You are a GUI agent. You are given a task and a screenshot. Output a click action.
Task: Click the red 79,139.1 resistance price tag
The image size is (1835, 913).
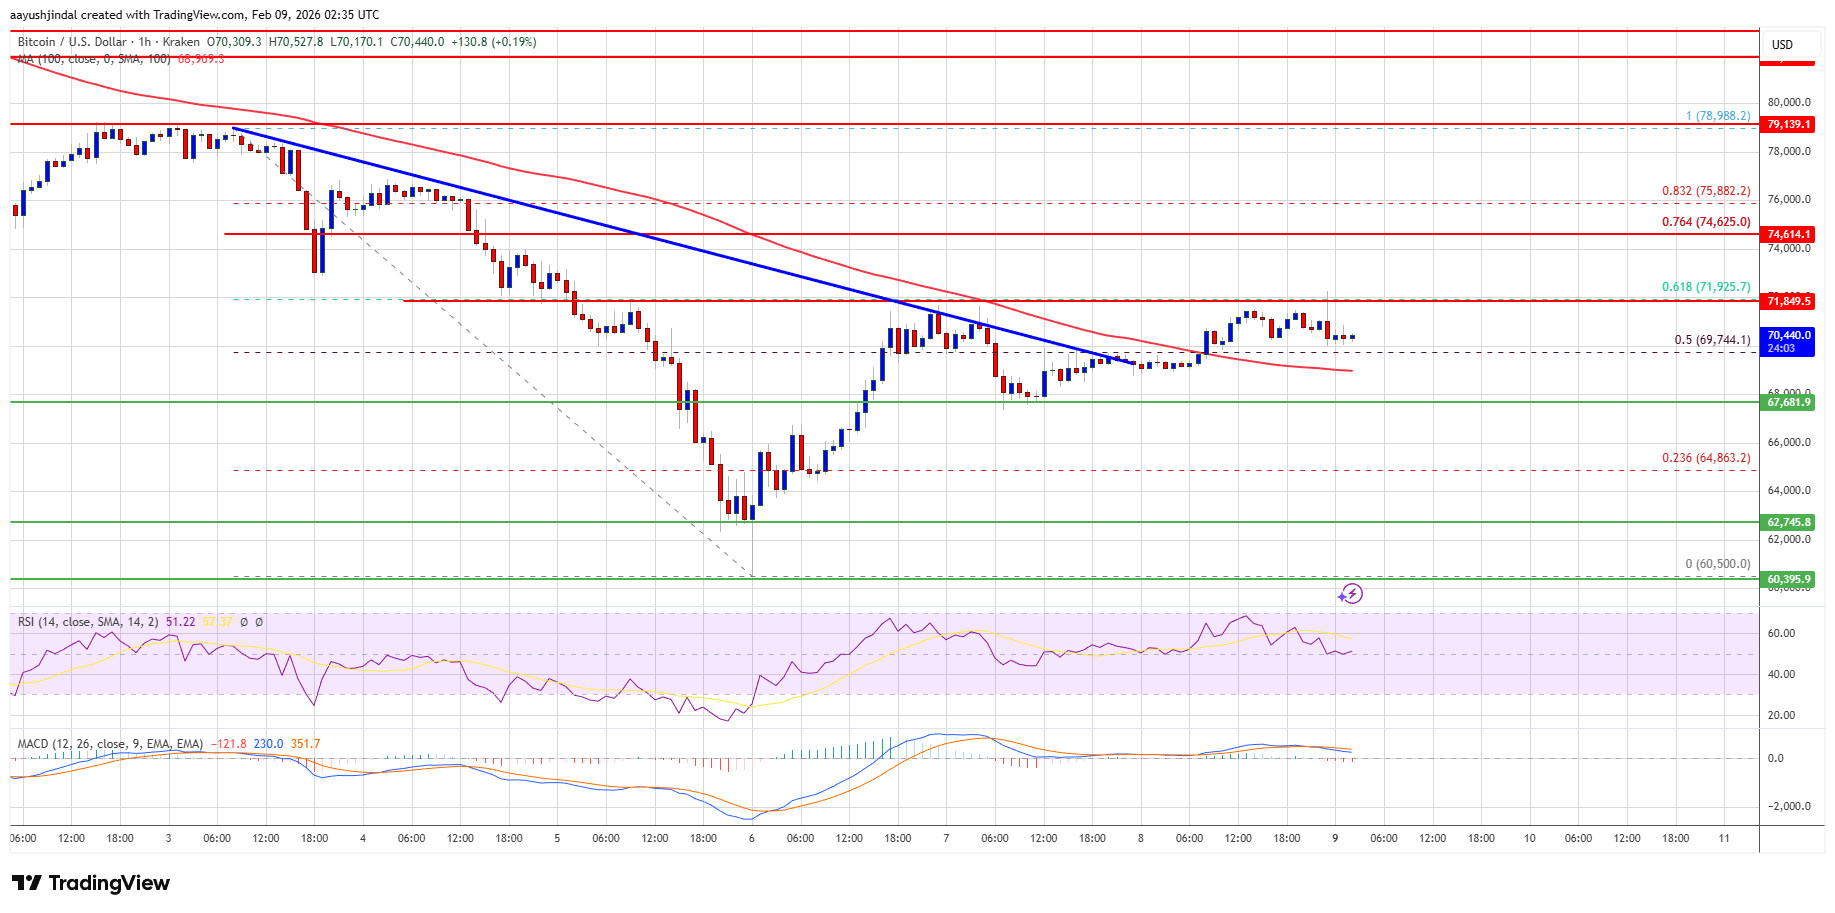(x=1788, y=125)
